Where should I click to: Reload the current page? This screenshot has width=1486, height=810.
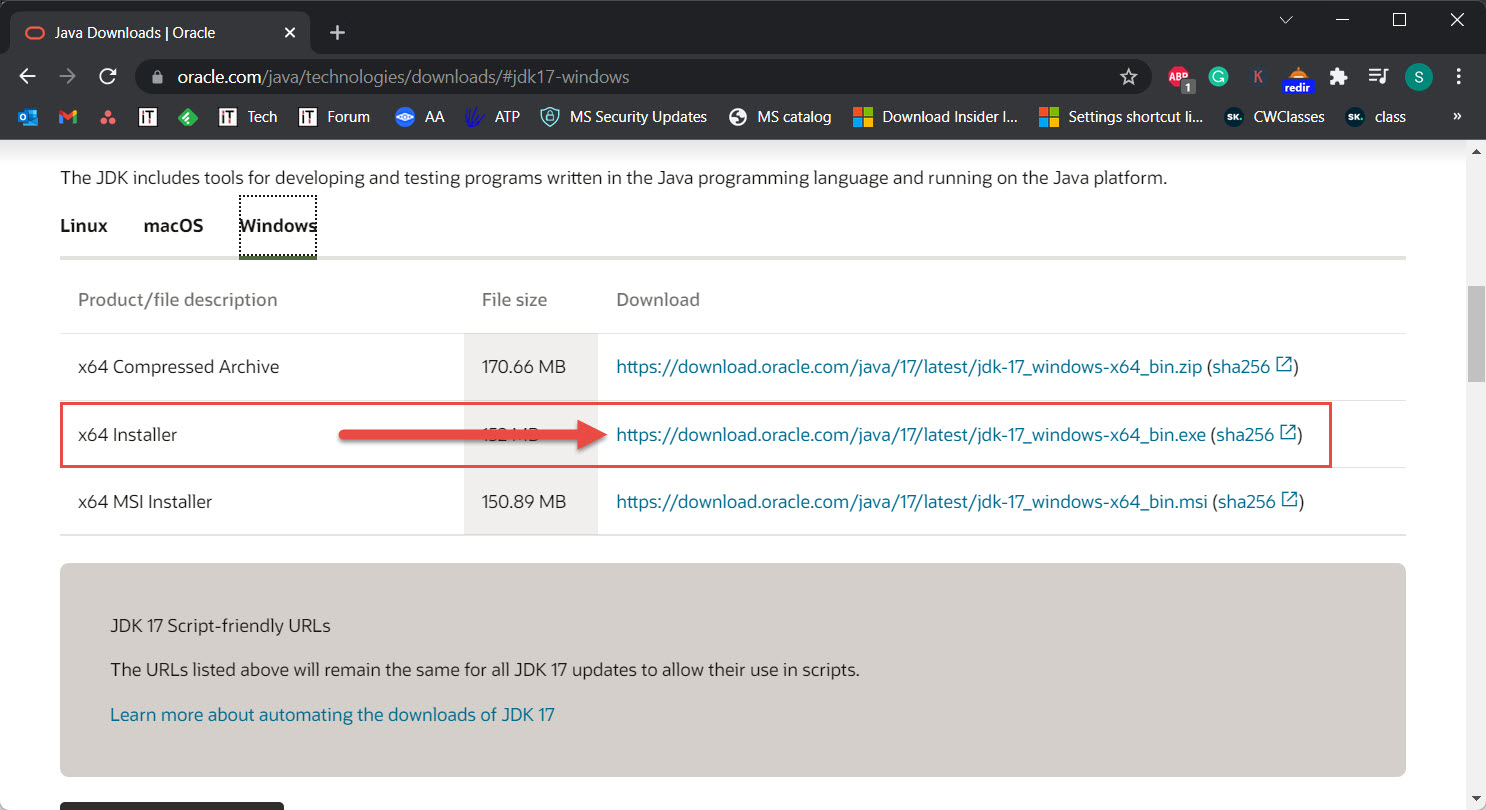[x=108, y=76]
